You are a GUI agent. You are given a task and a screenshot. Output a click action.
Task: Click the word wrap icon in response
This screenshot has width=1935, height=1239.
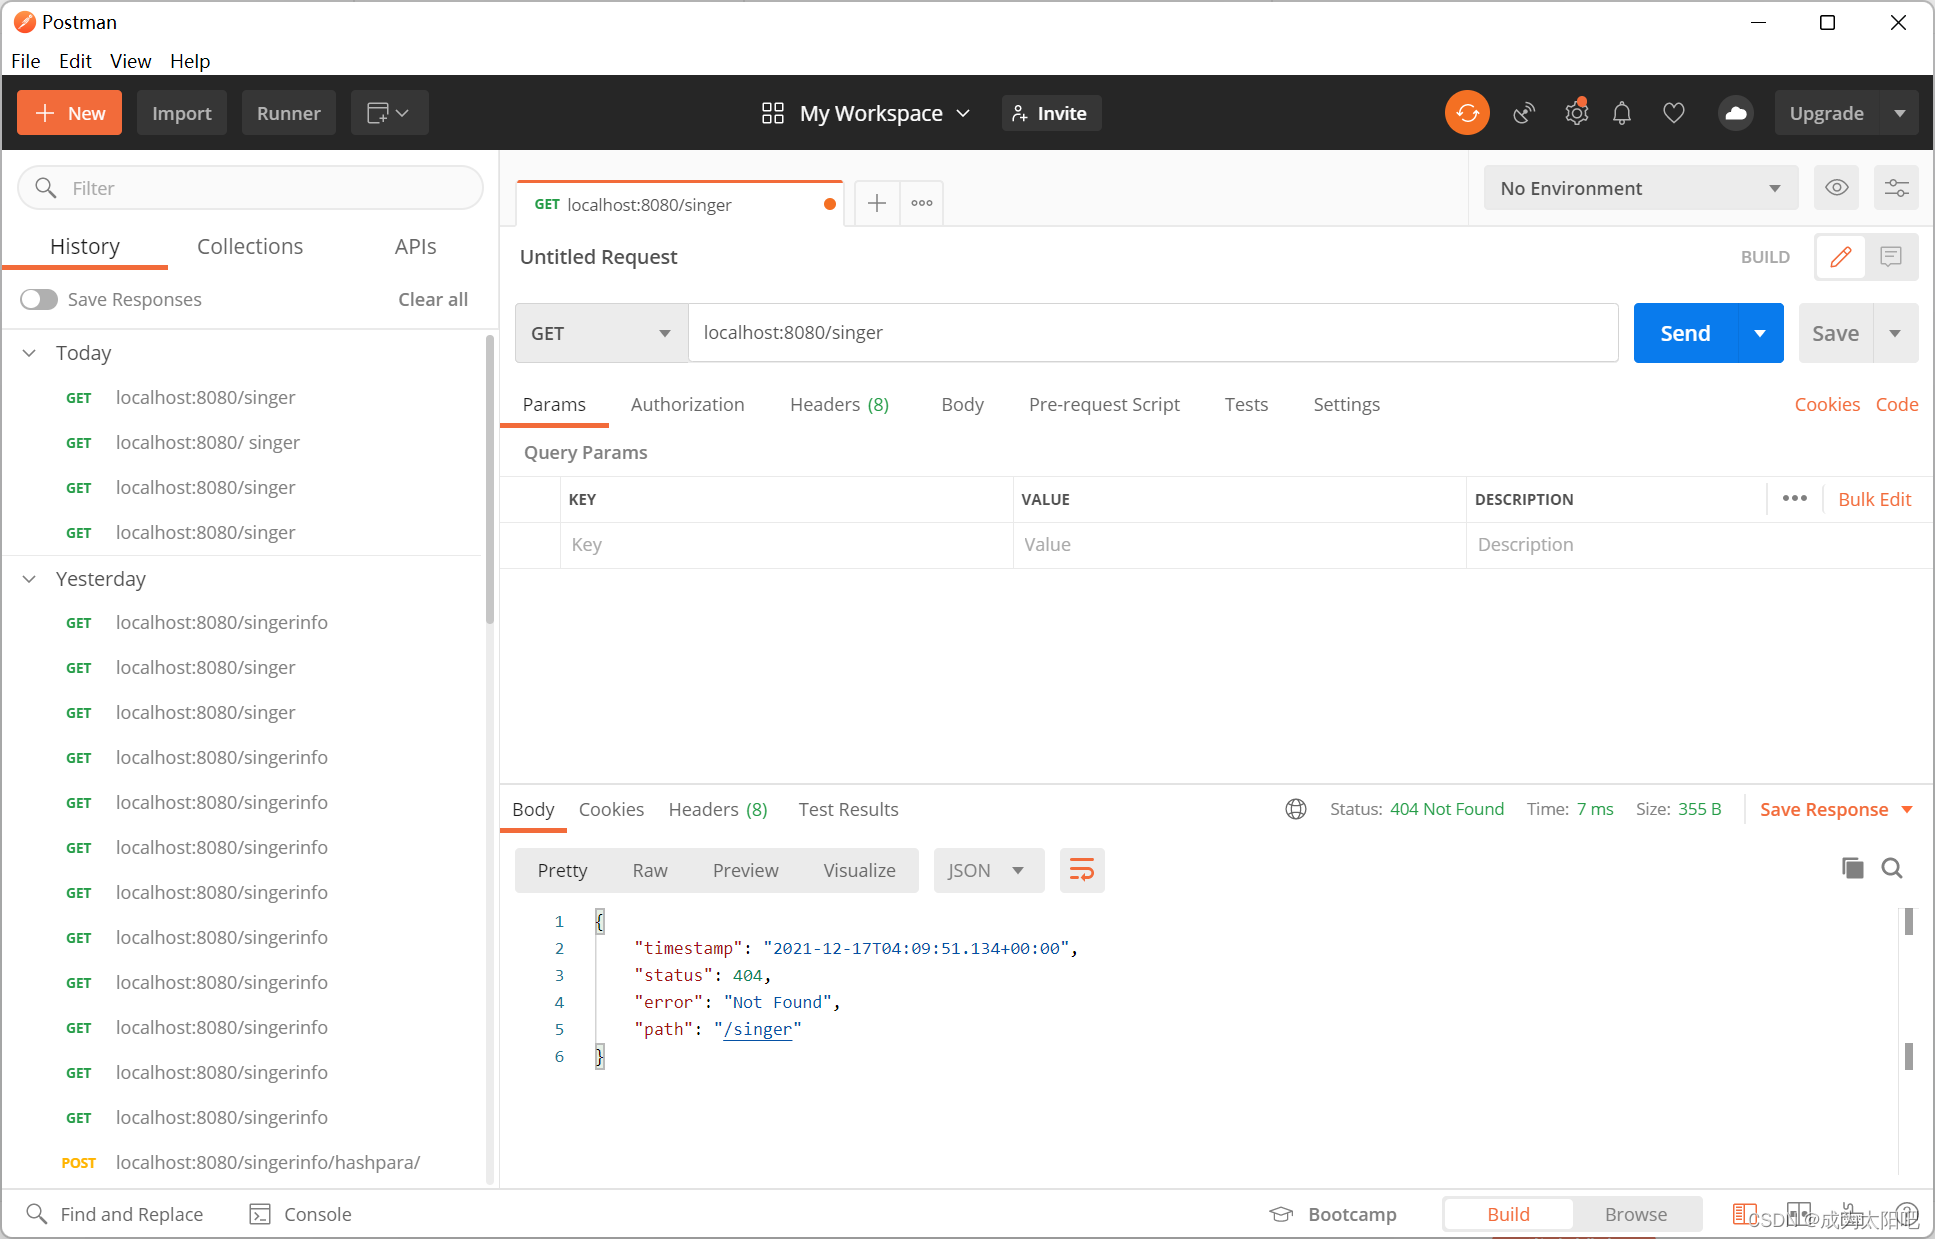[1081, 870]
